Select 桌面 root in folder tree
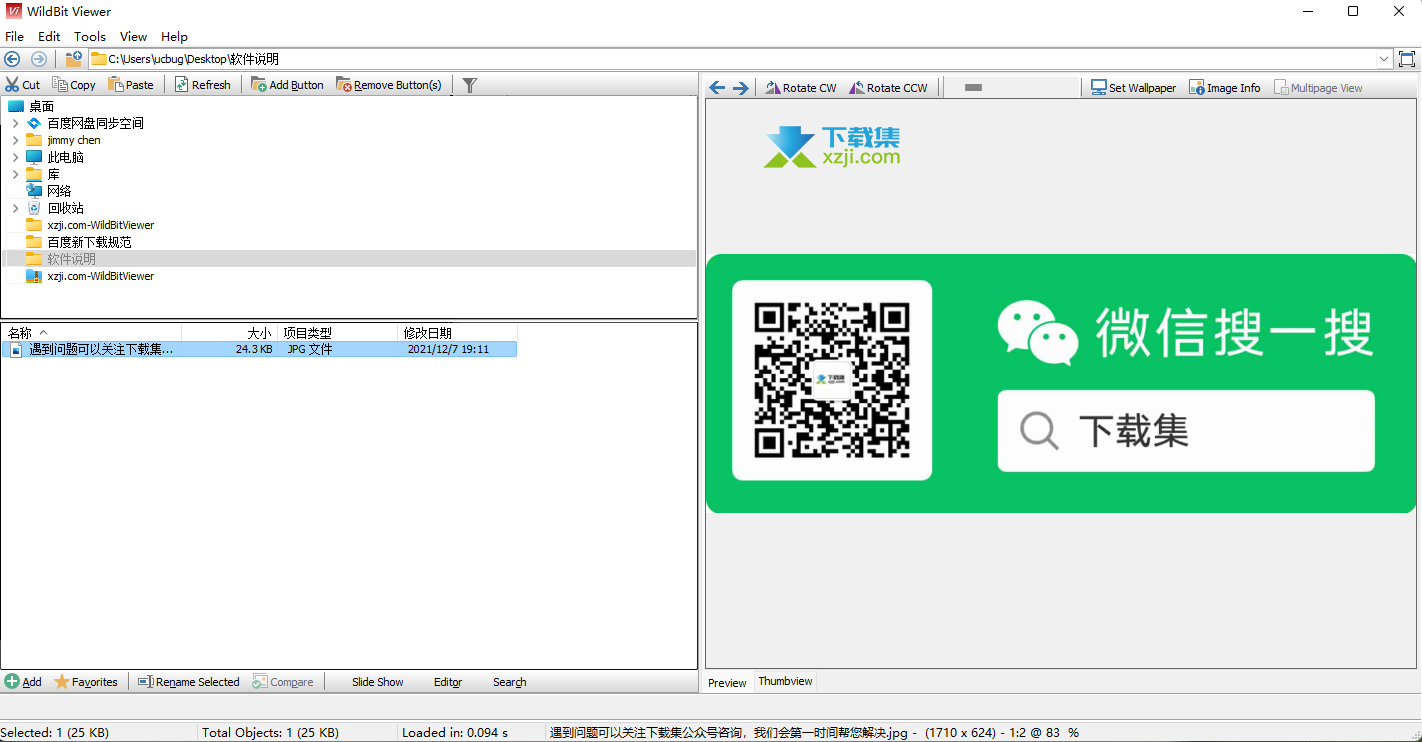1422x742 pixels. coord(41,106)
